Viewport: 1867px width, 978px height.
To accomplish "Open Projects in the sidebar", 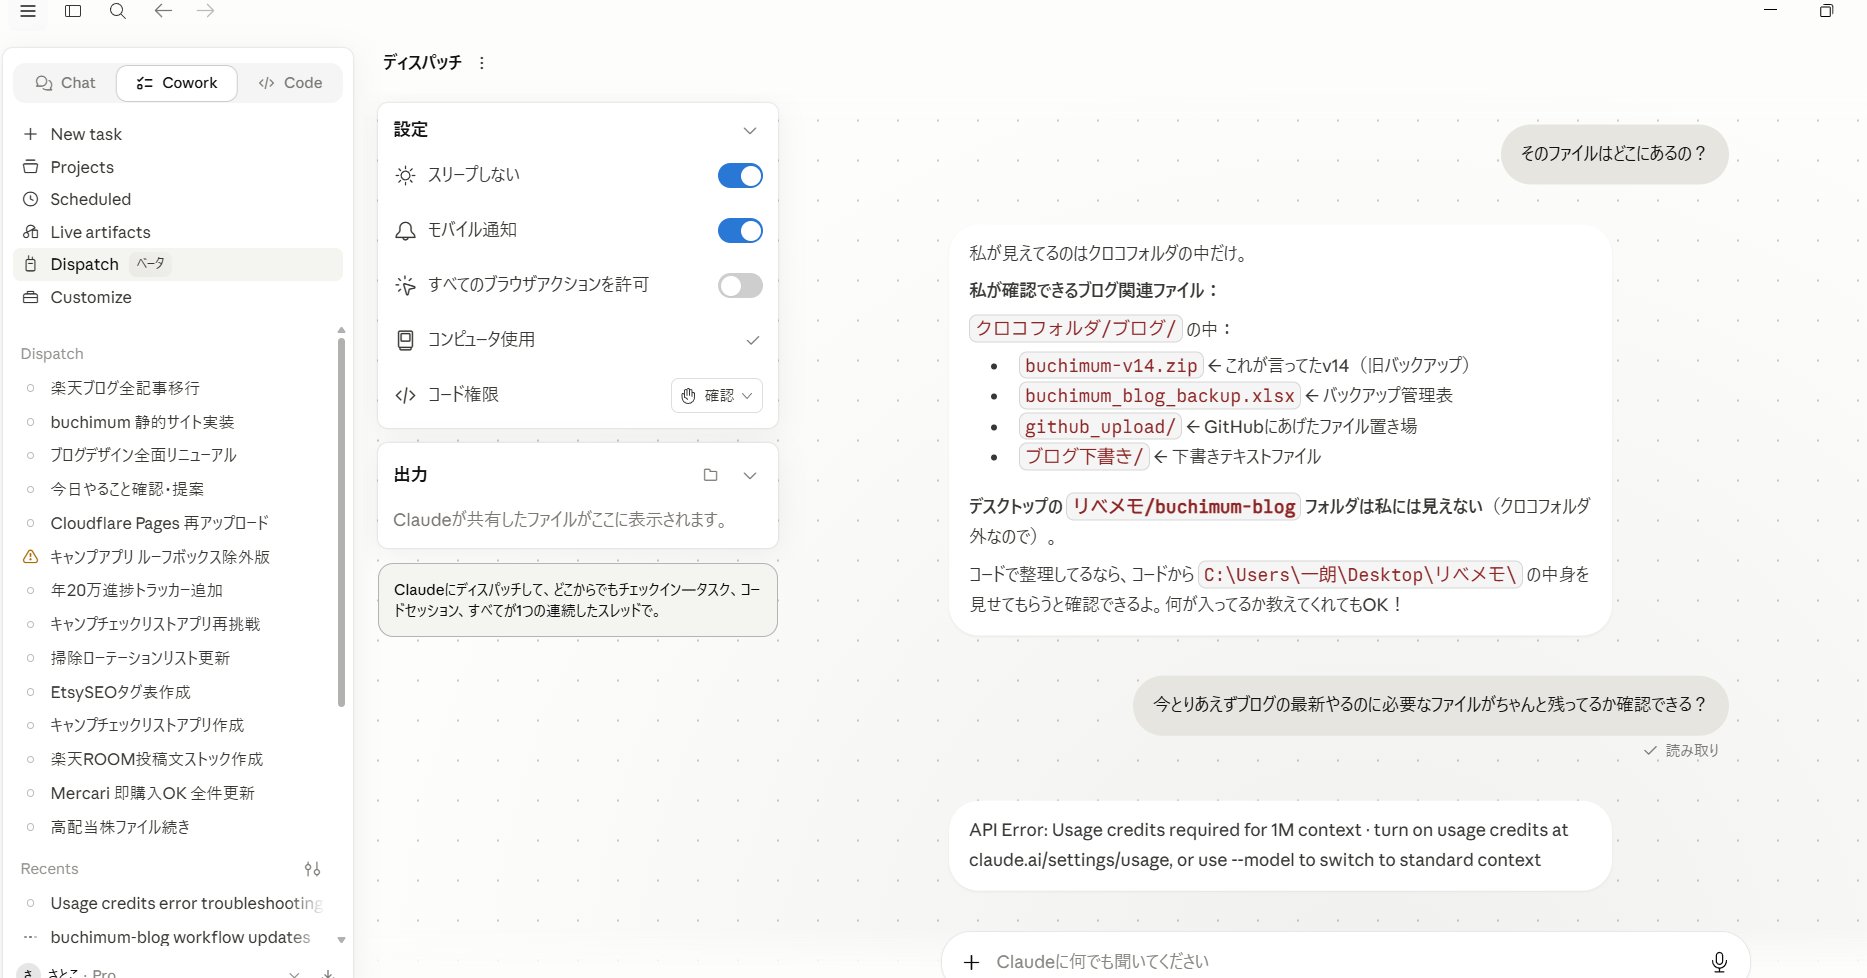I will coord(178,167).
